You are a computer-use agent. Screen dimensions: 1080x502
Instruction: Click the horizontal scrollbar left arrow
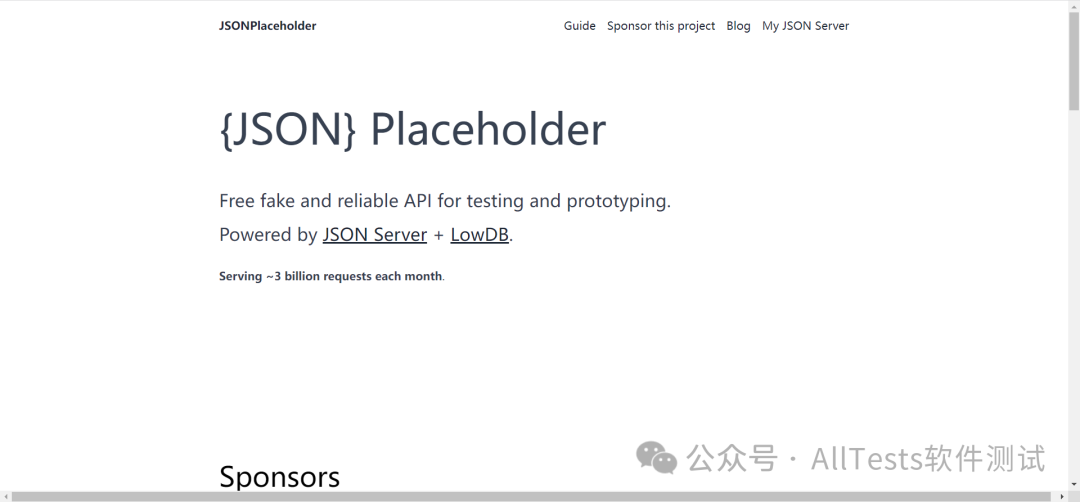coord(6,496)
